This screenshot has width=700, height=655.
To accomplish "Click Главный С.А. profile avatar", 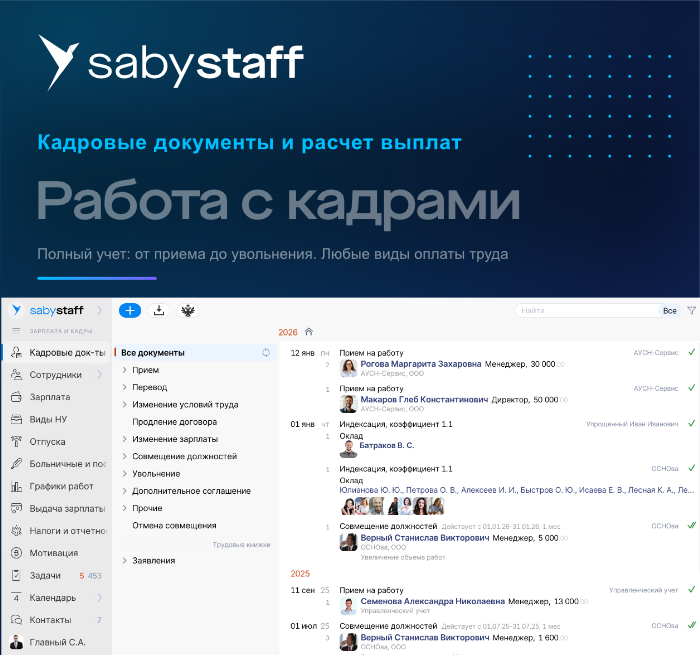I will coord(17,642).
